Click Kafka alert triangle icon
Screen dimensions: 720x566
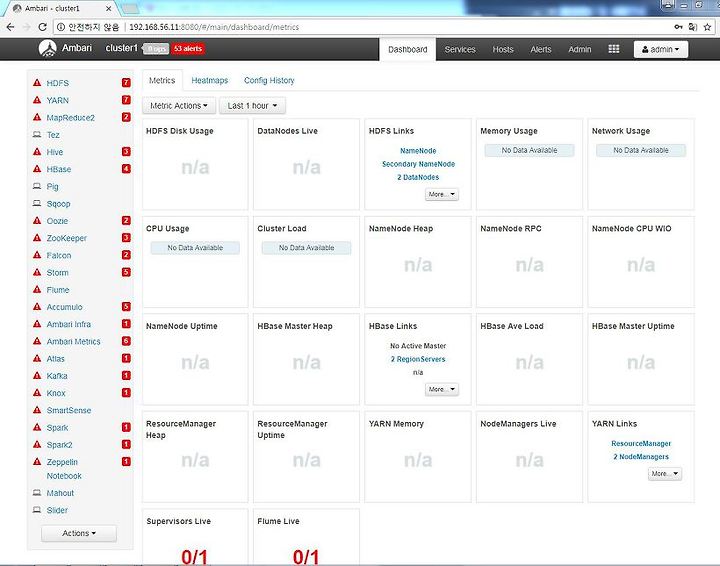(37, 375)
